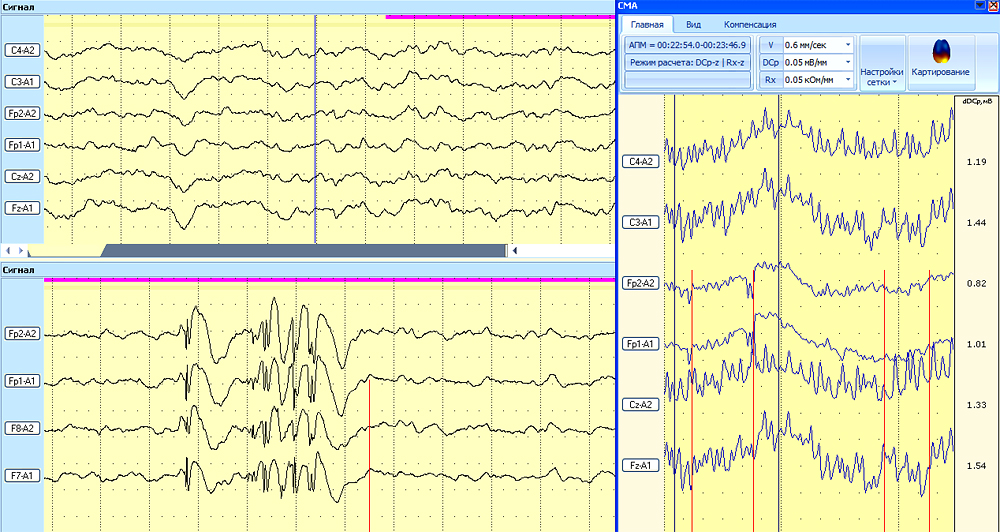Click the Режим расчета DCp-z Rx-z button
Screen dimensions: 1000x532
[x=688, y=62]
